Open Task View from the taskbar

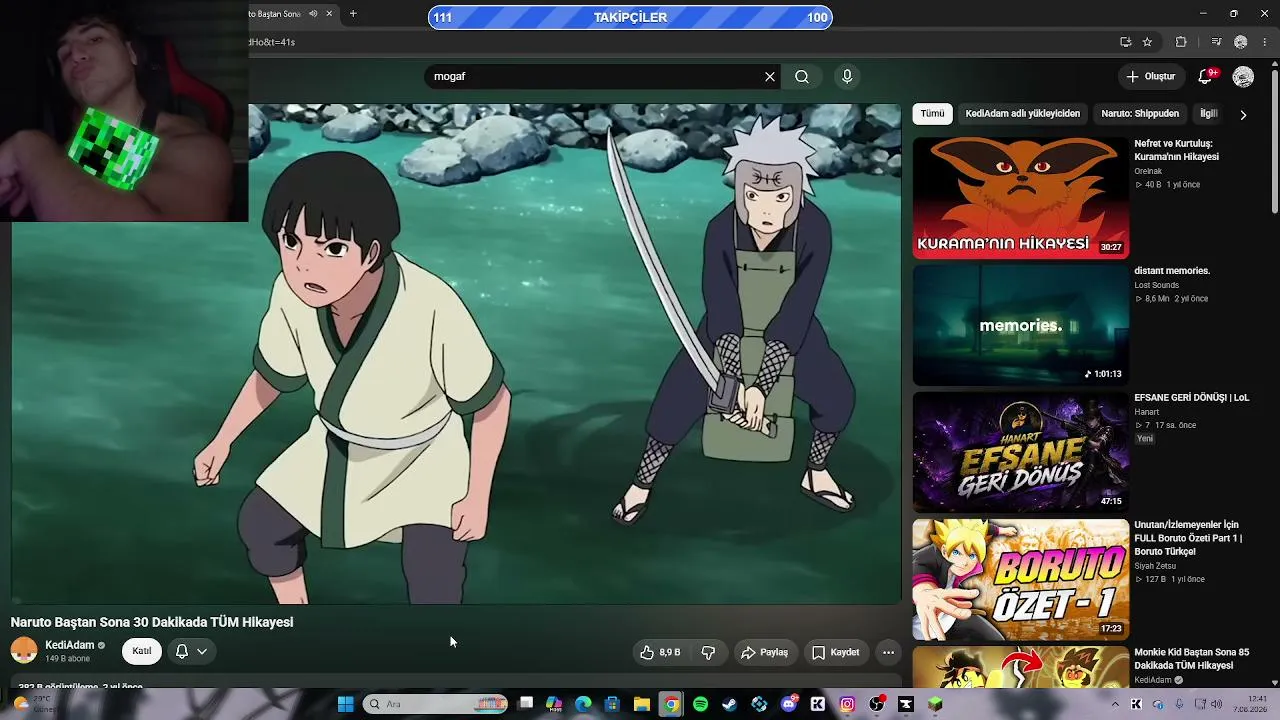pos(526,704)
